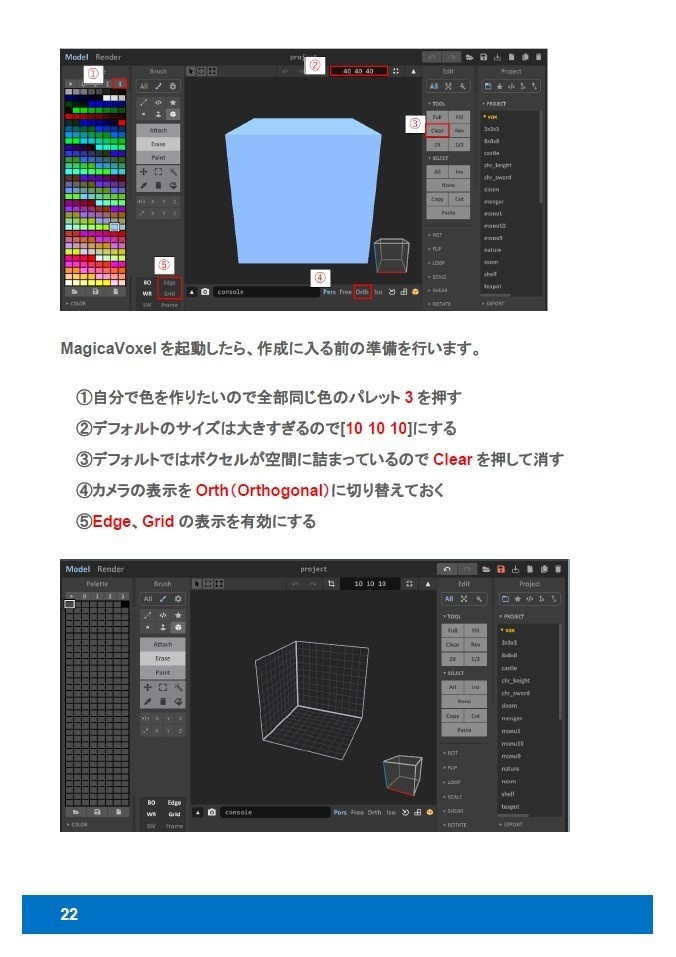This screenshot has height=957, width=676.
Task: Click the export download icon in the lower screenshot
Action: pos(516,569)
